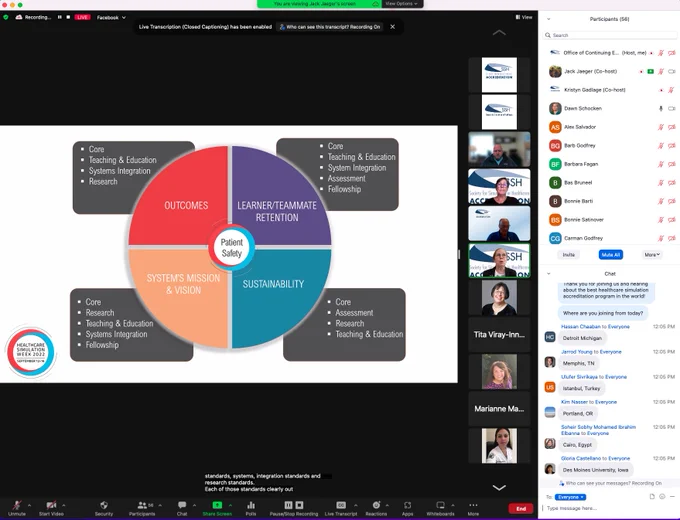Click the Start Video camera icon
Viewport: 680px width, 520px height.
51,505
